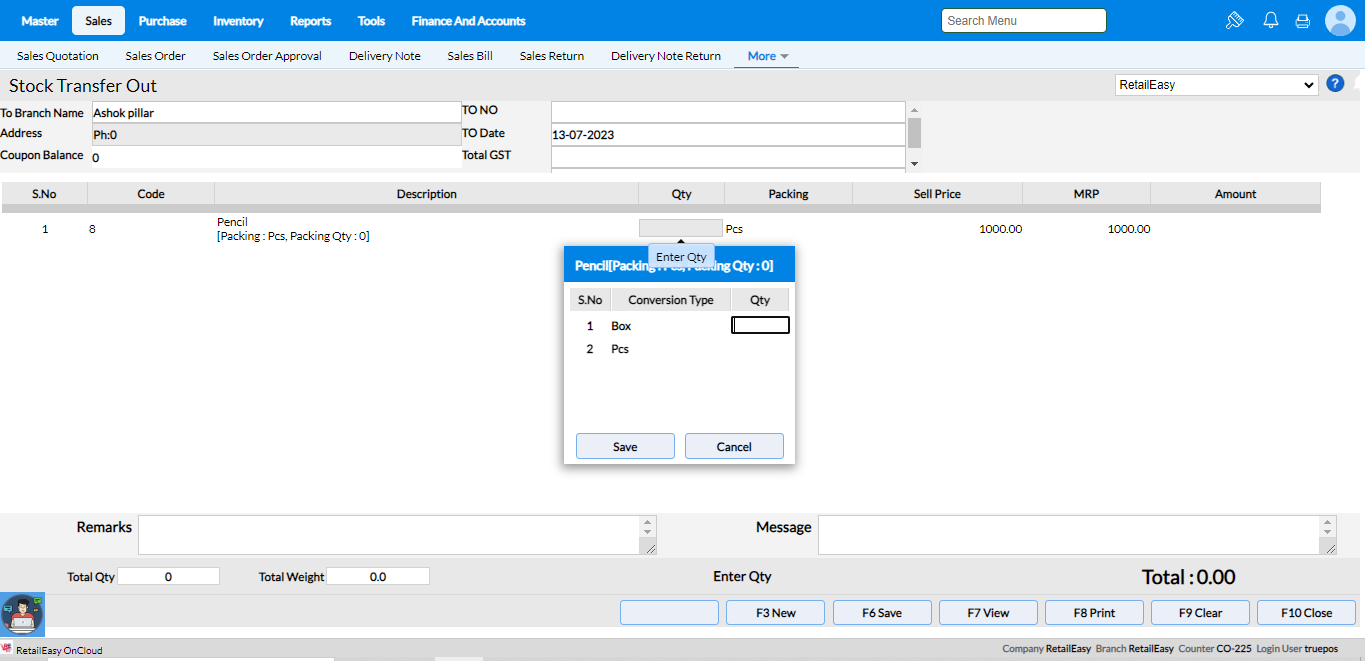
Task: Click the RetailEasy OnCloud logo icon
Action: click(7, 649)
